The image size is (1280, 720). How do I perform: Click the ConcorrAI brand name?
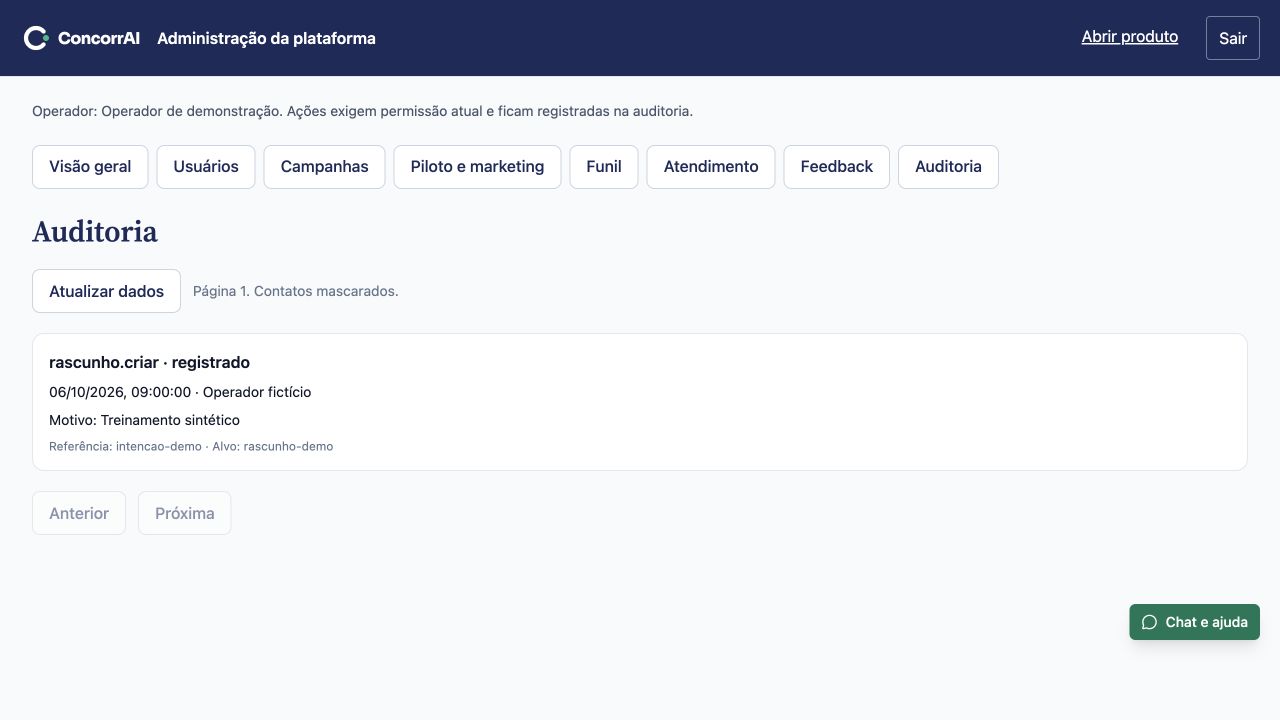coord(99,38)
